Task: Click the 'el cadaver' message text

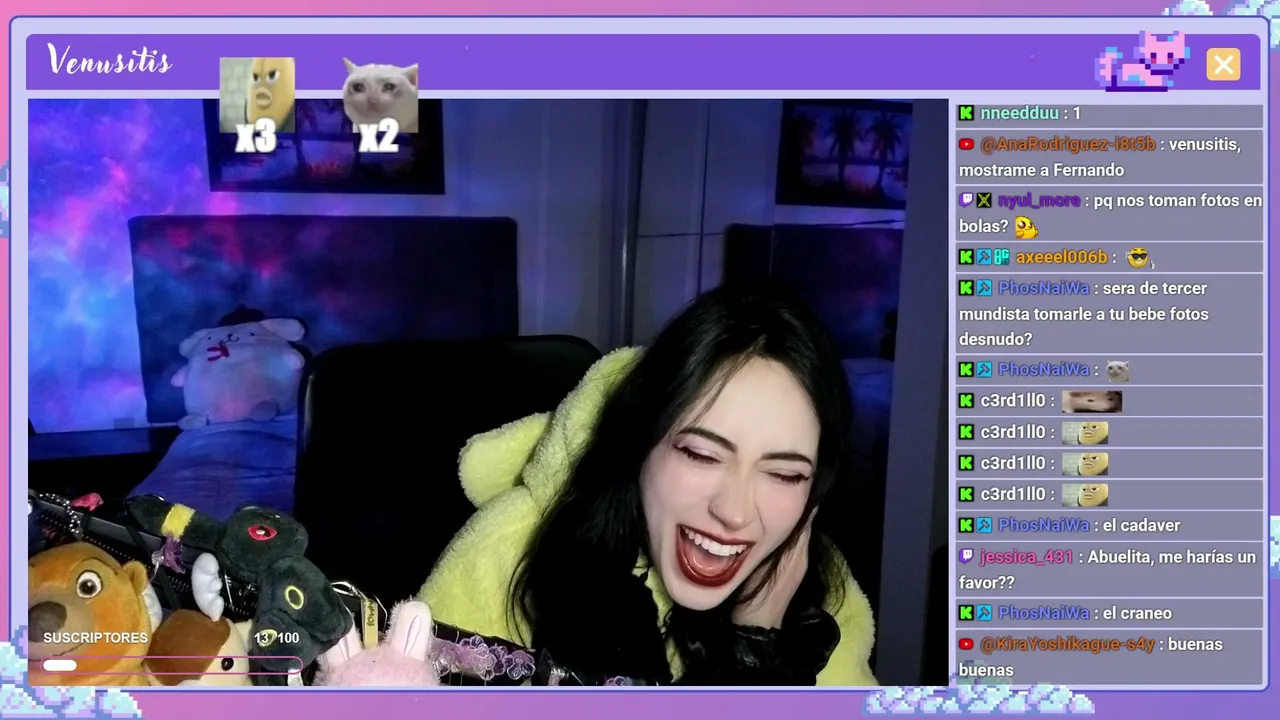Action: pyautogui.click(x=1141, y=525)
